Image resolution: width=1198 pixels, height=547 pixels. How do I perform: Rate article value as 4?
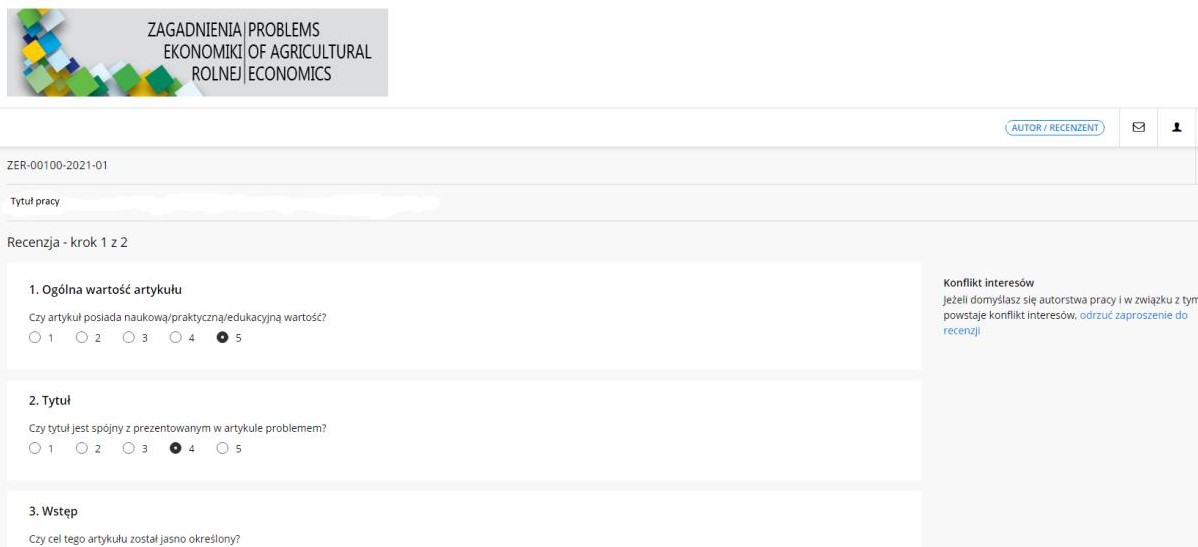point(176,337)
